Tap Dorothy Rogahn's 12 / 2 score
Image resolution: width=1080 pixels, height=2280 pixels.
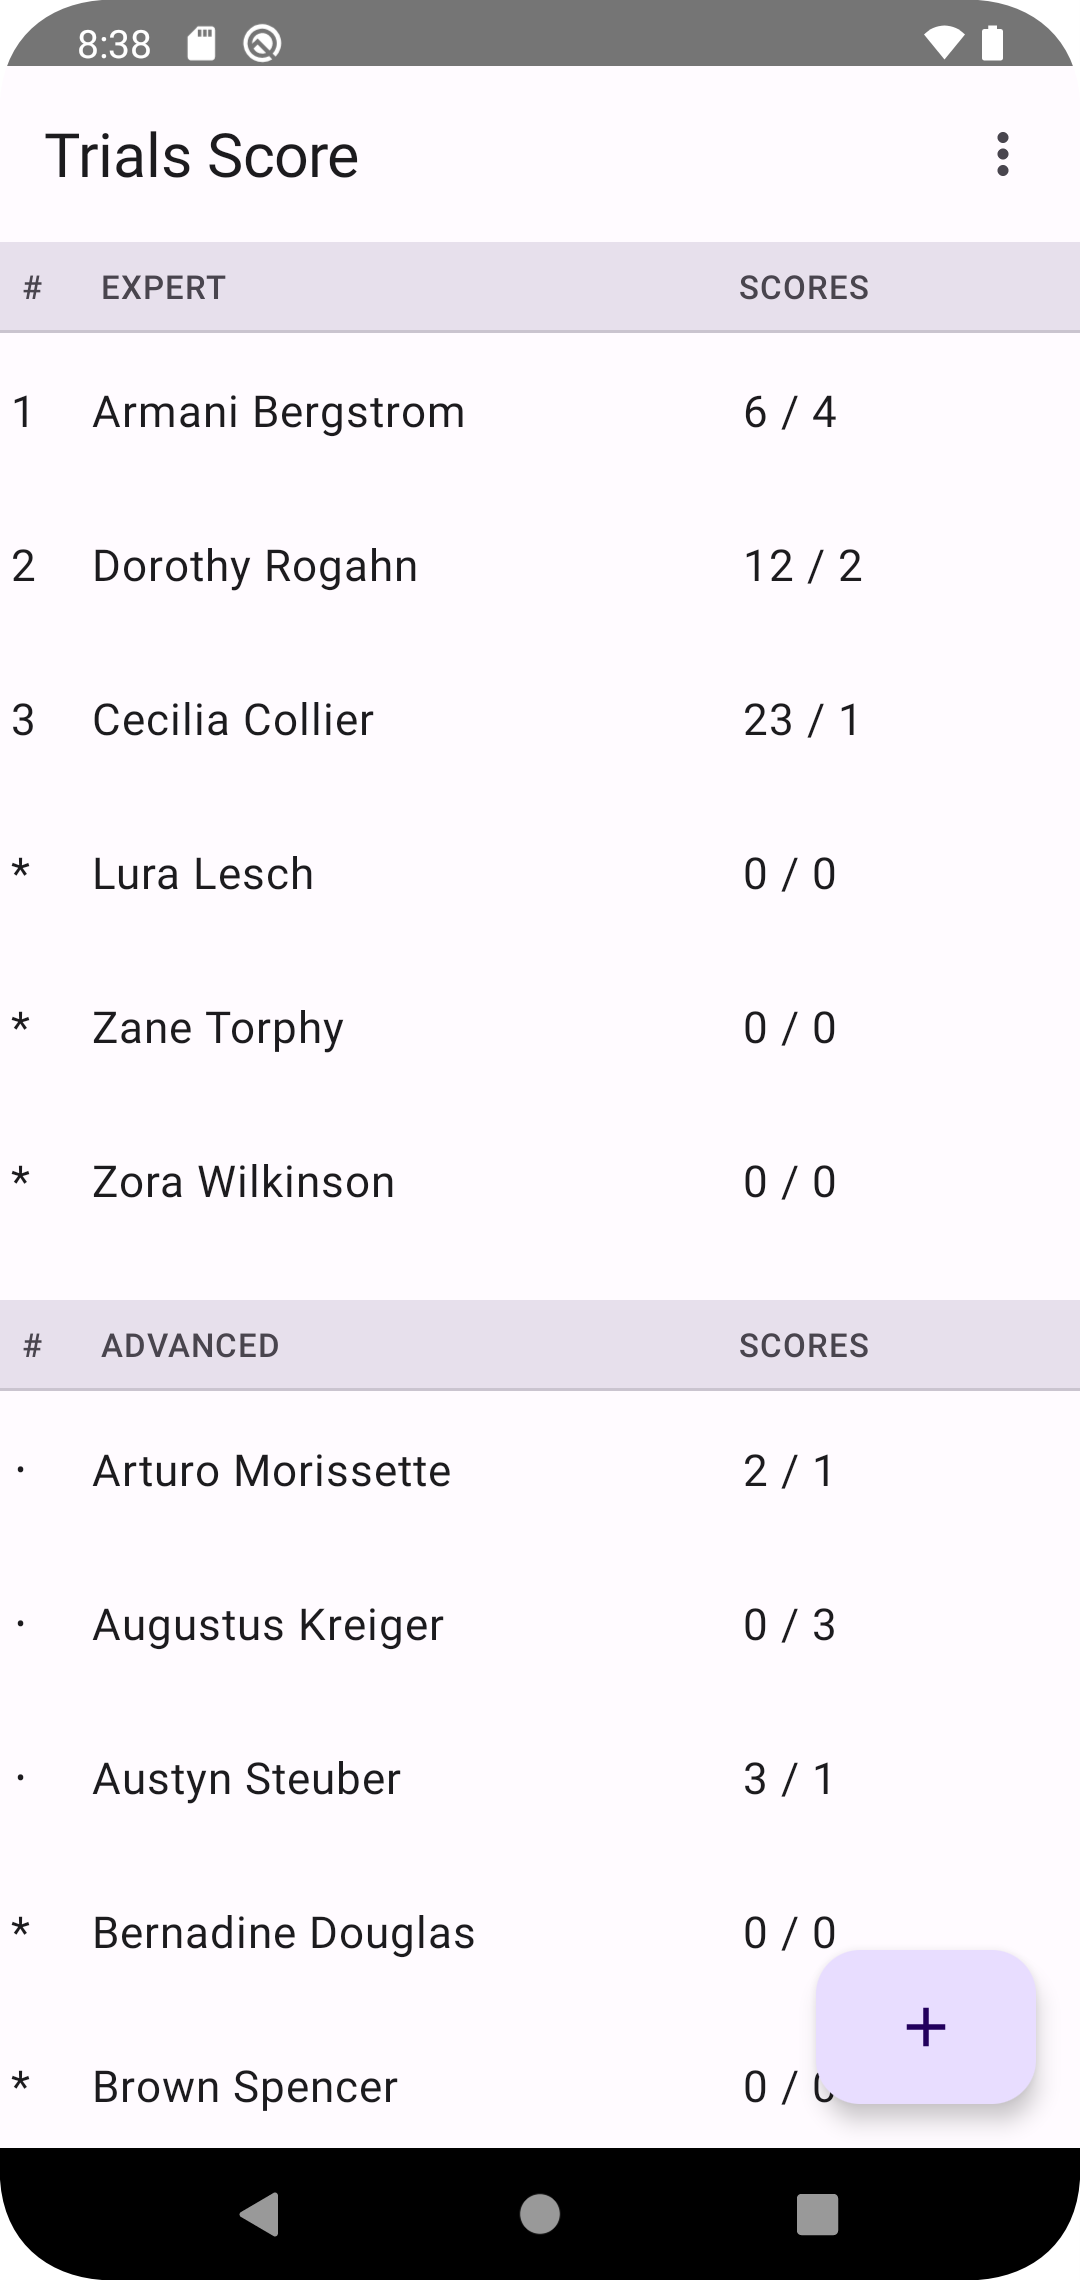(802, 566)
